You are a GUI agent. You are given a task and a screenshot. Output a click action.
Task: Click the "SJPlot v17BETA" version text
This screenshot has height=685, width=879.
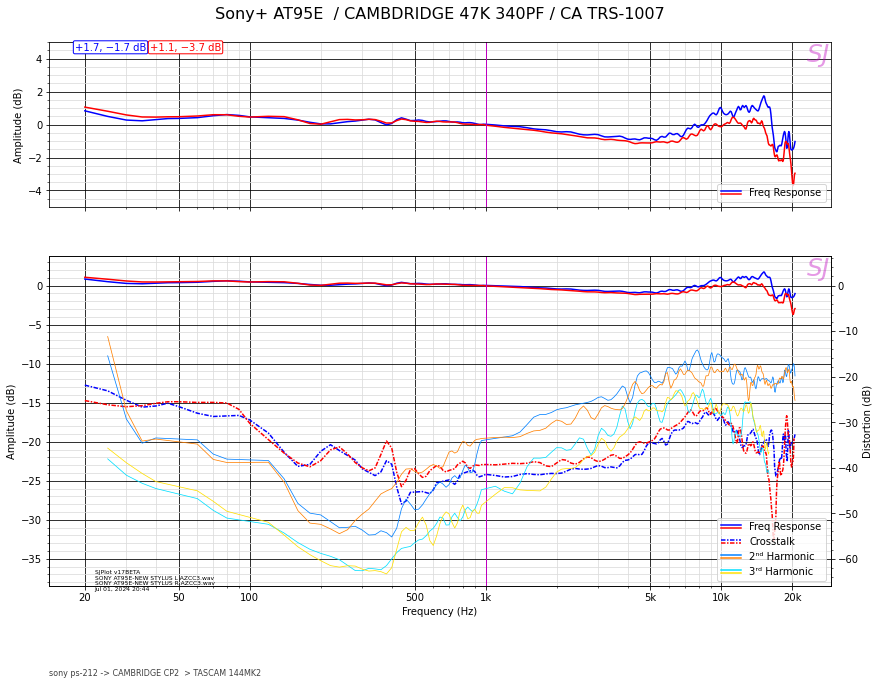[118, 572]
